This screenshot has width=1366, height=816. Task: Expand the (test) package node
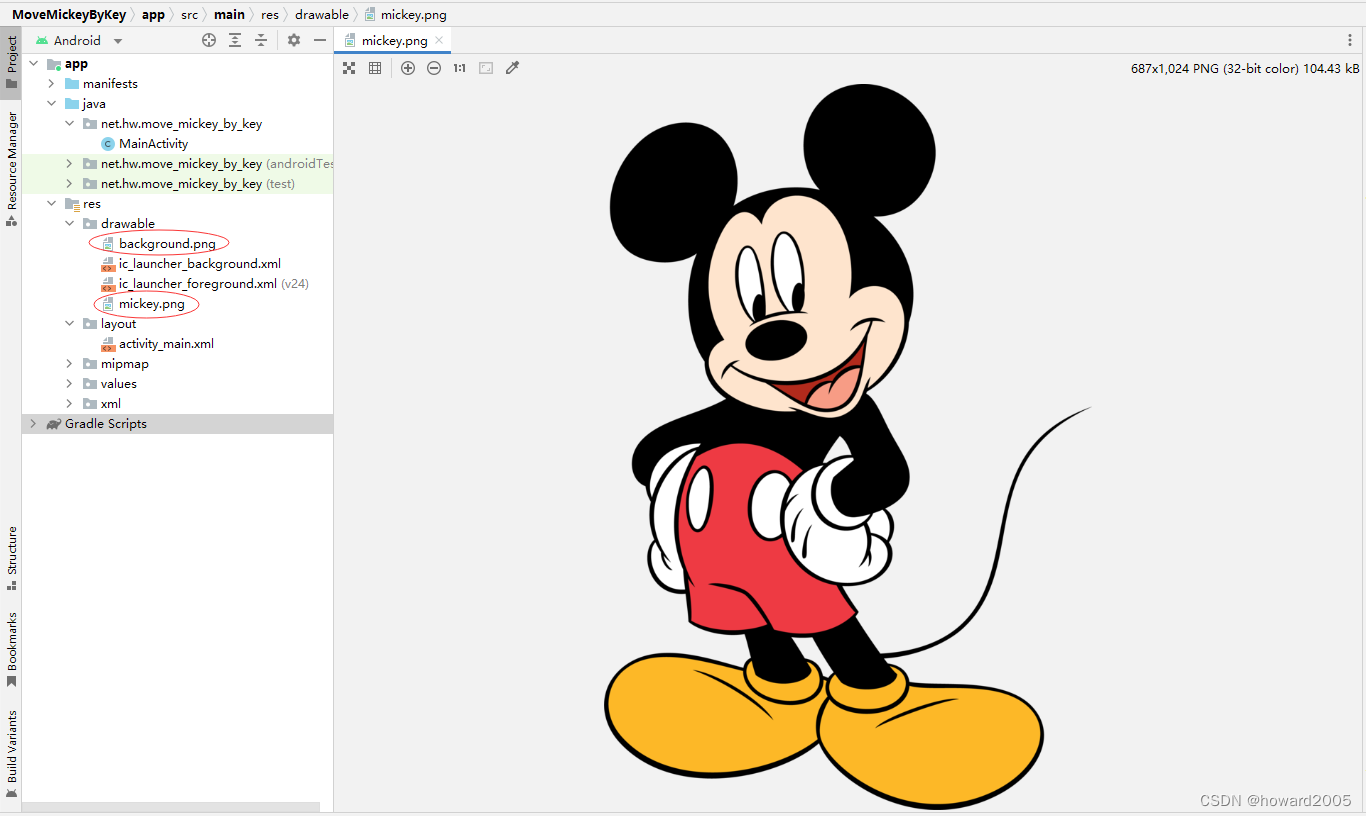(x=69, y=184)
